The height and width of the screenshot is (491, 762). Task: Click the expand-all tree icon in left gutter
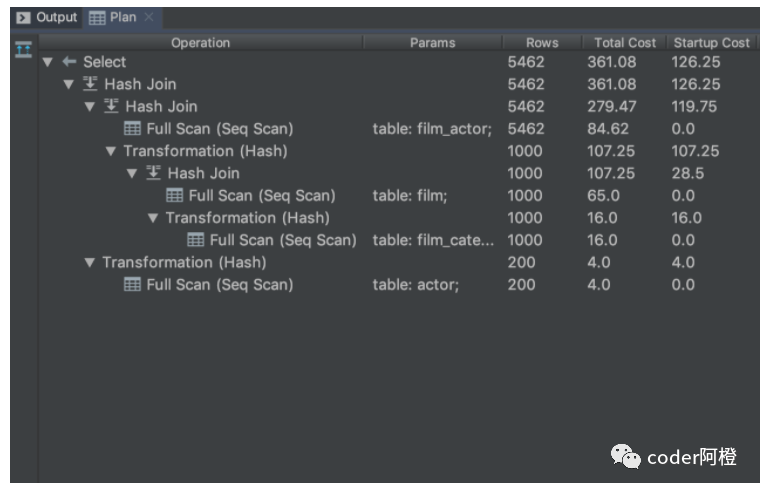(23, 51)
